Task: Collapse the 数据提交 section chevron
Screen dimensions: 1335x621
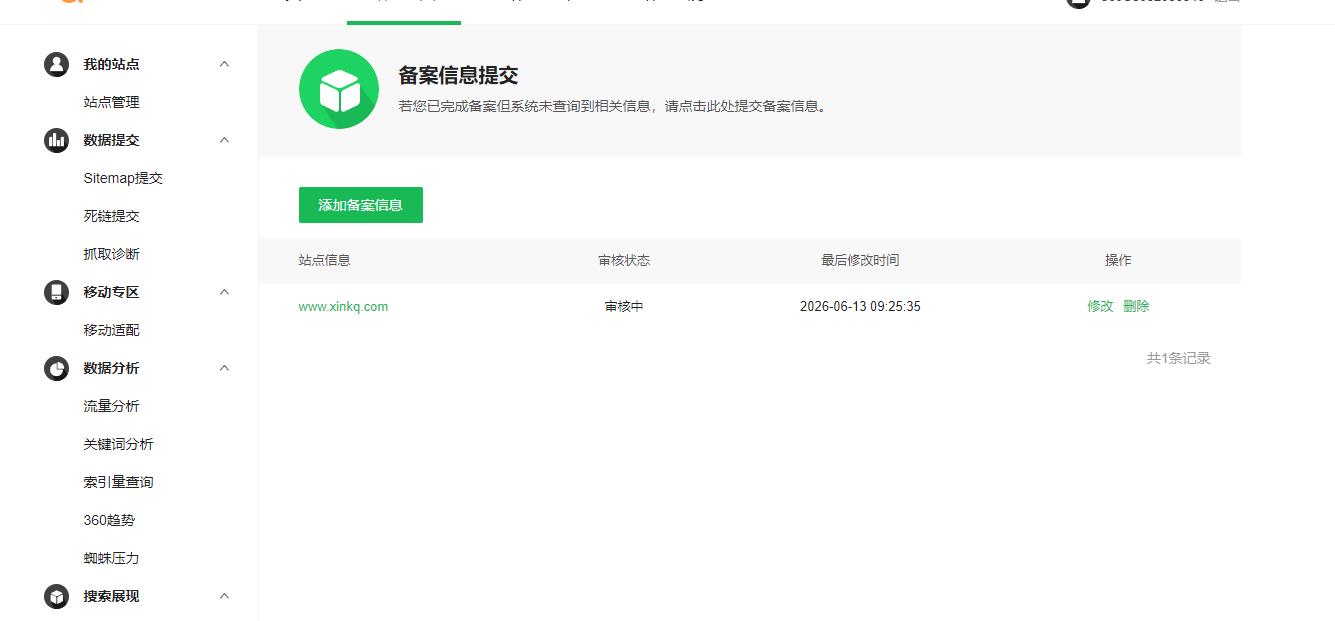Action: pyautogui.click(x=224, y=140)
